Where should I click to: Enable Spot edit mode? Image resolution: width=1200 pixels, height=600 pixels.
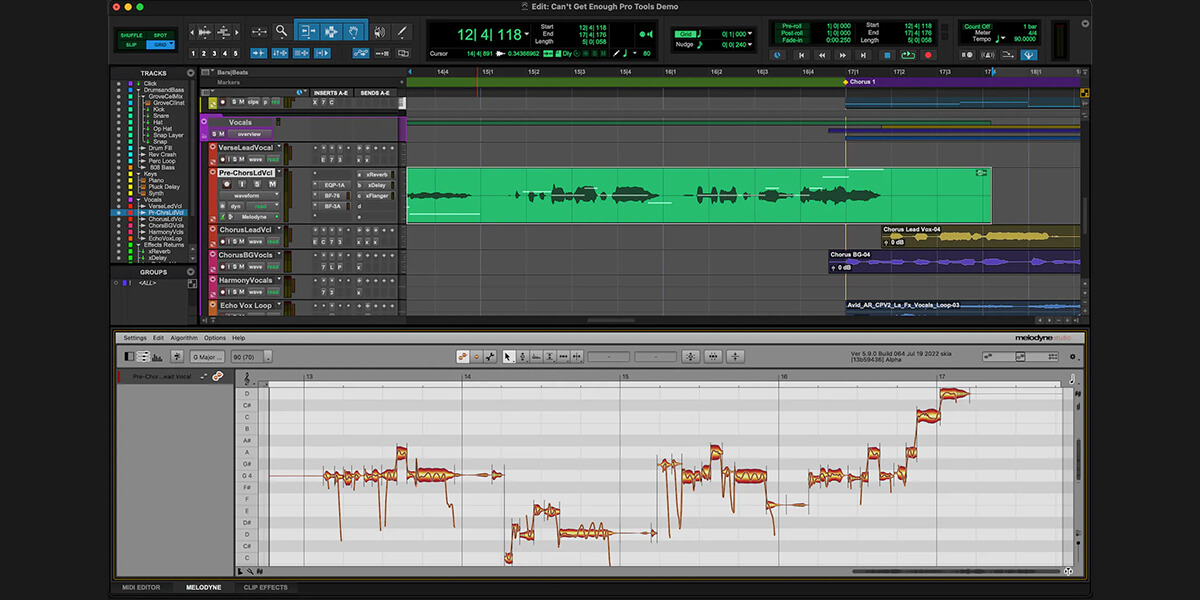[160, 35]
